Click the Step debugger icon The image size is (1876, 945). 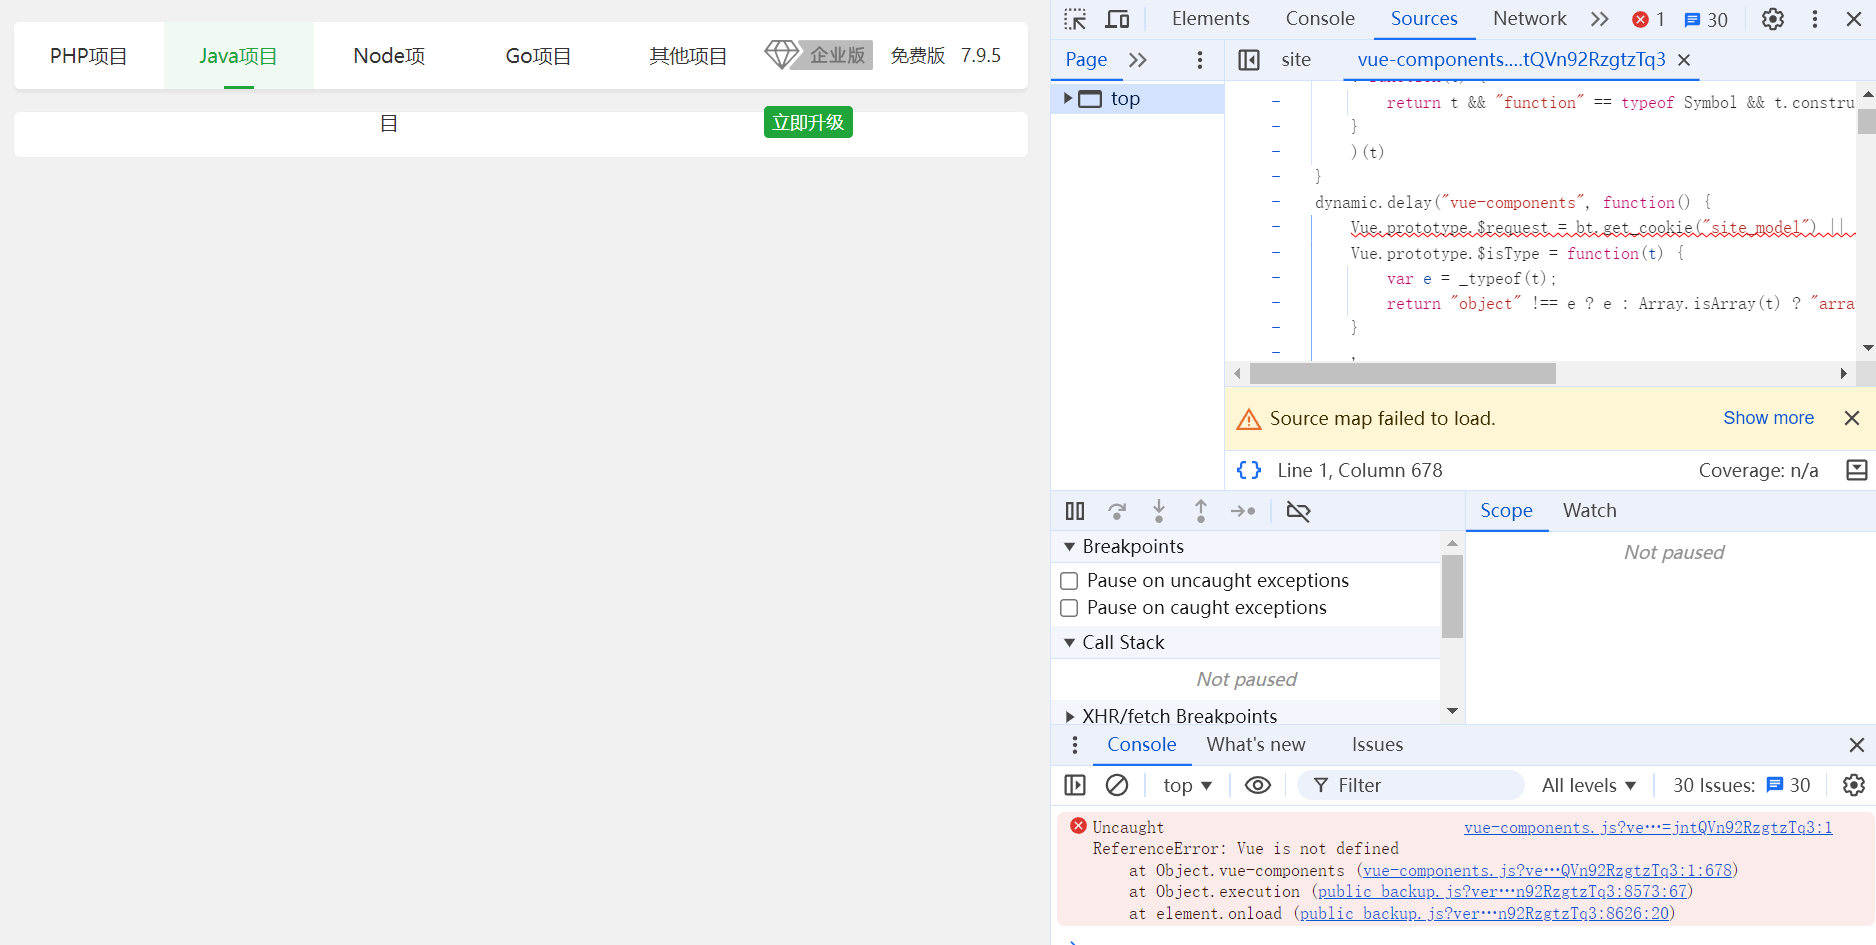(1243, 511)
